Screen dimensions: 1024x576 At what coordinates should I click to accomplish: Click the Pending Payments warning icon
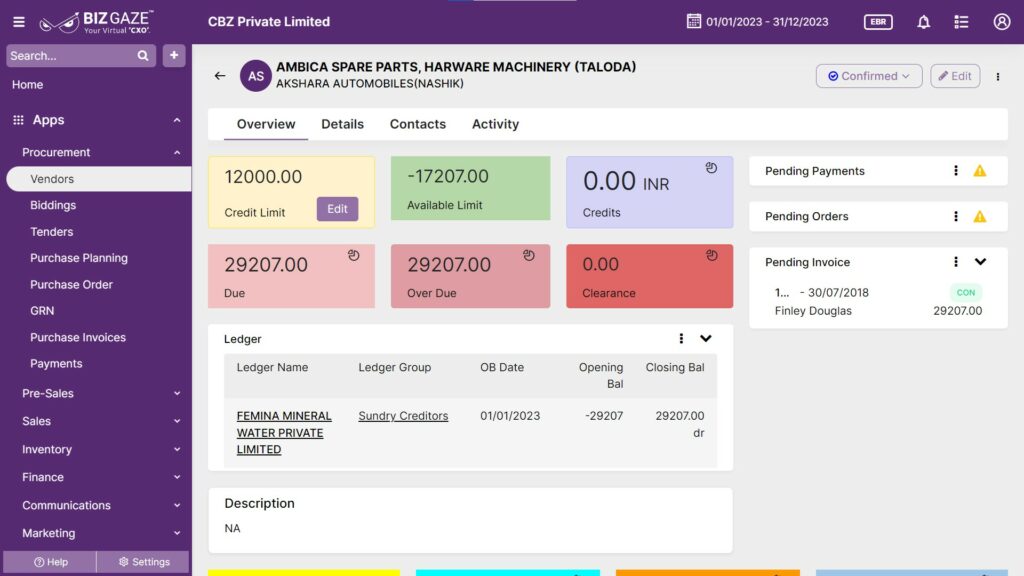(x=980, y=170)
